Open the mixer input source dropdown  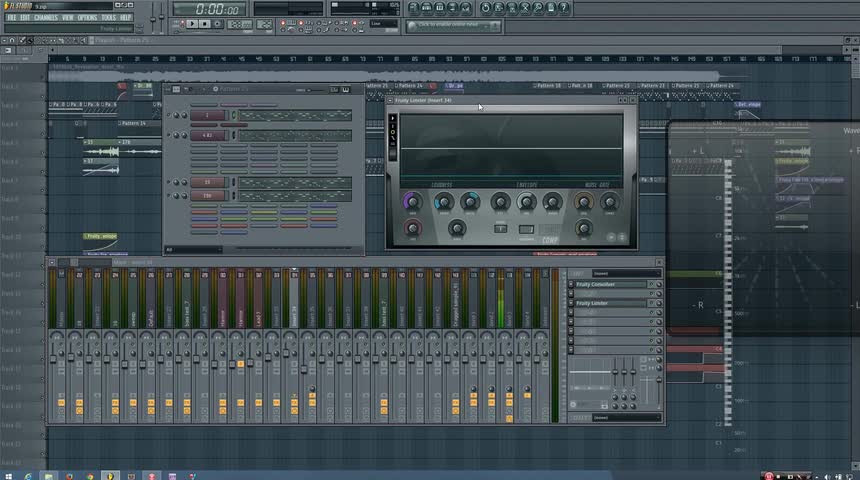[624, 273]
